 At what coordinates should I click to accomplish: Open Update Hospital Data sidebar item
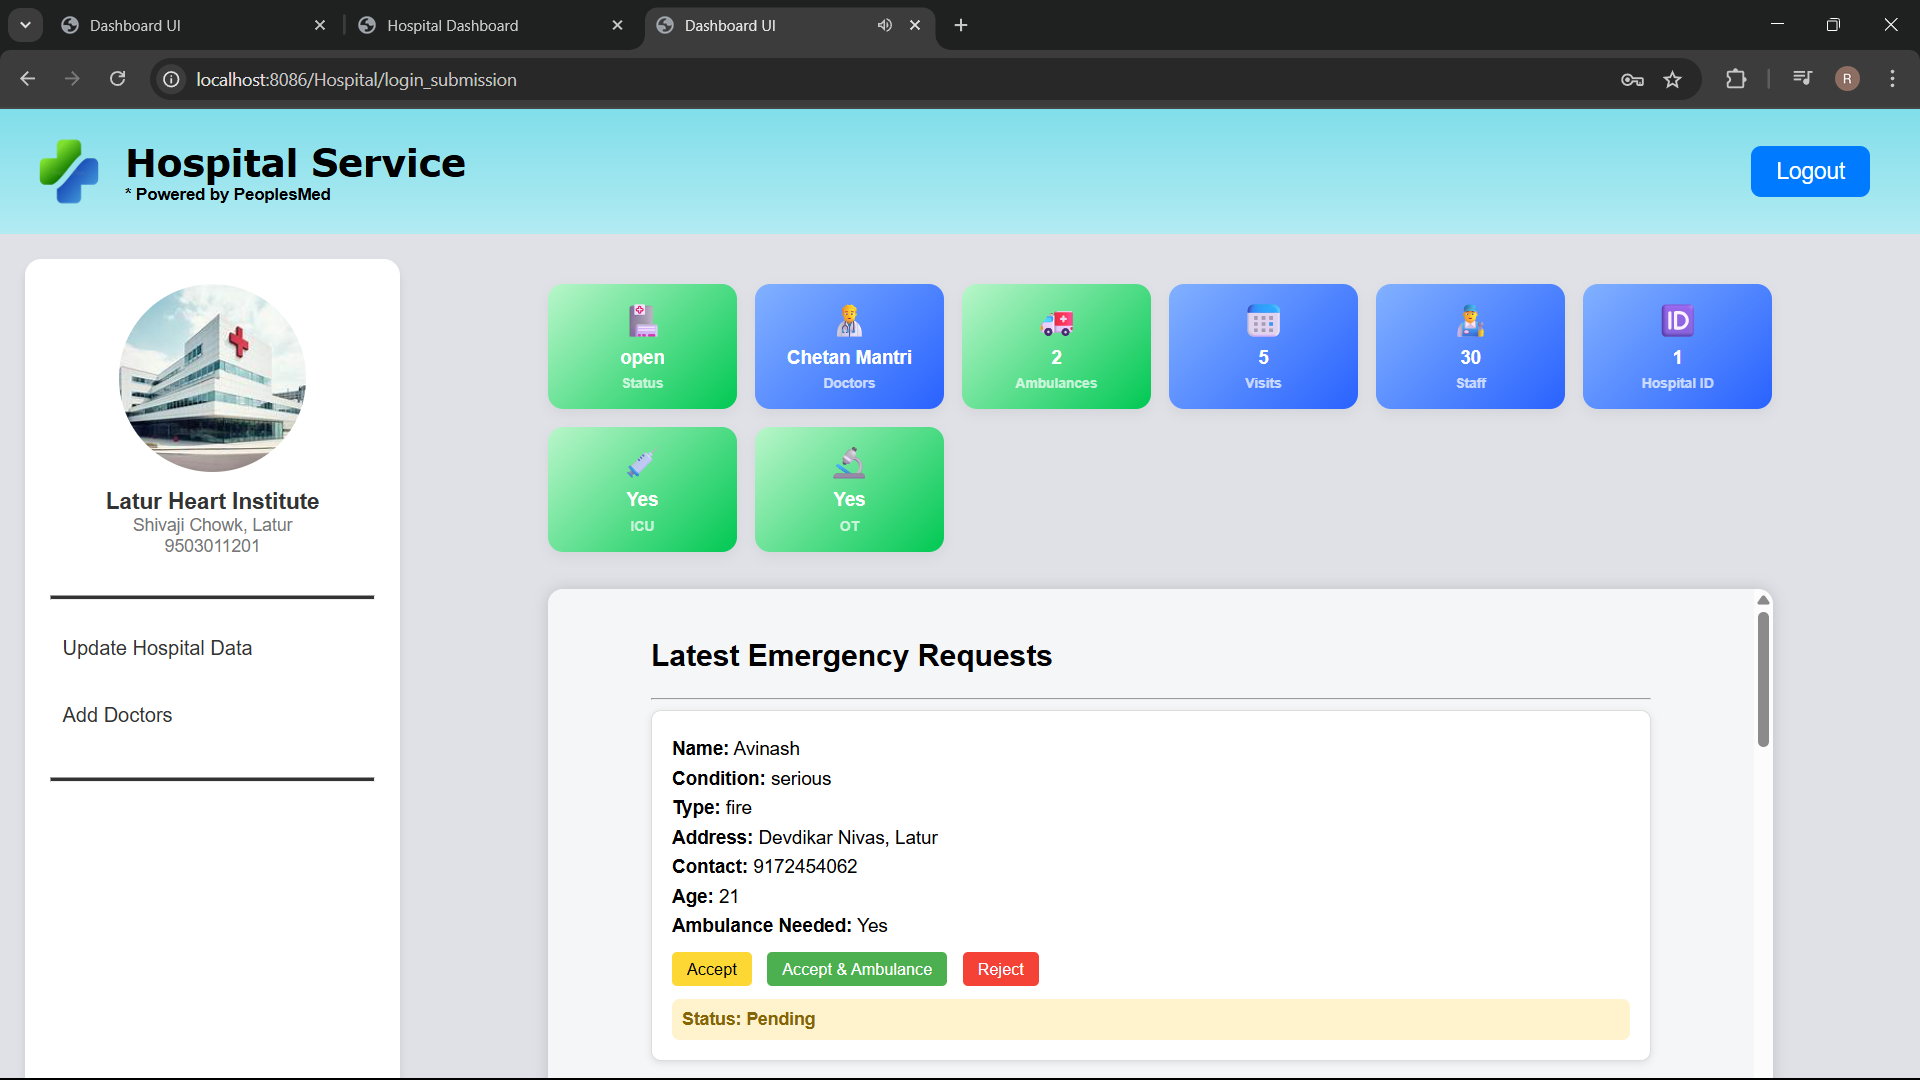point(157,648)
